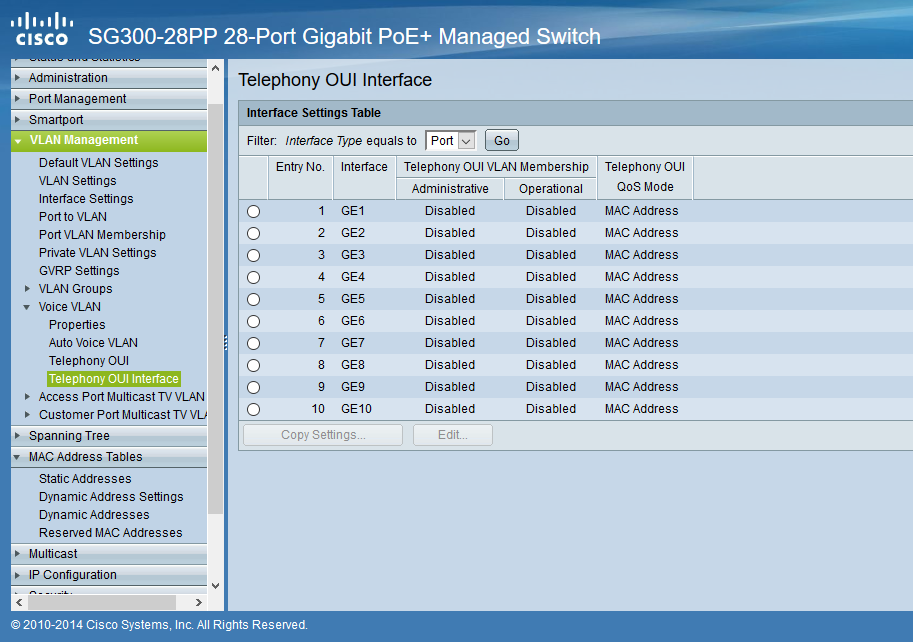The height and width of the screenshot is (642, 913).
Task: Open Port VLAN Membership page
Action: click(x=102, y=235)
